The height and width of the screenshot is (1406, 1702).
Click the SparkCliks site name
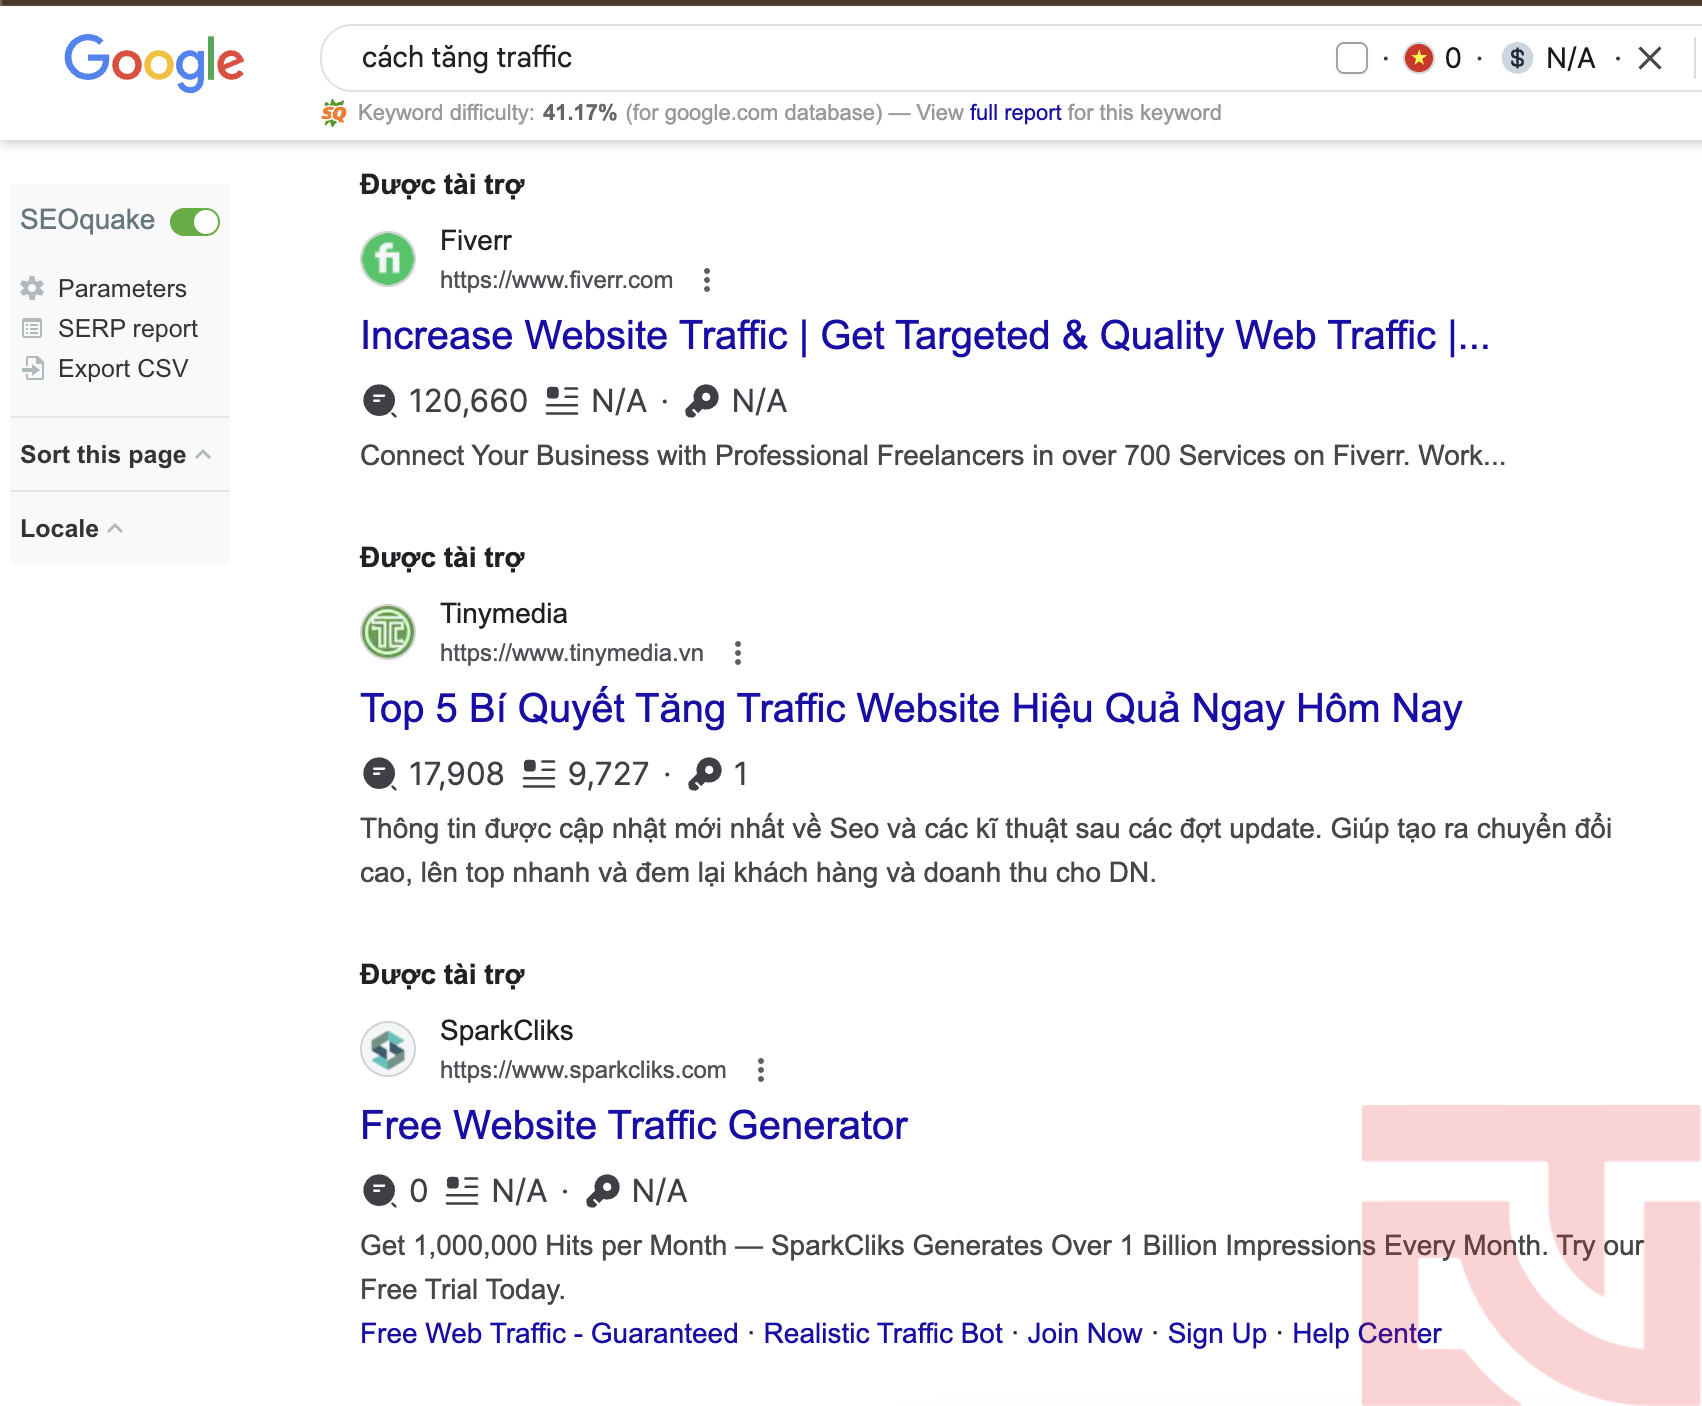coord(507,1031)
